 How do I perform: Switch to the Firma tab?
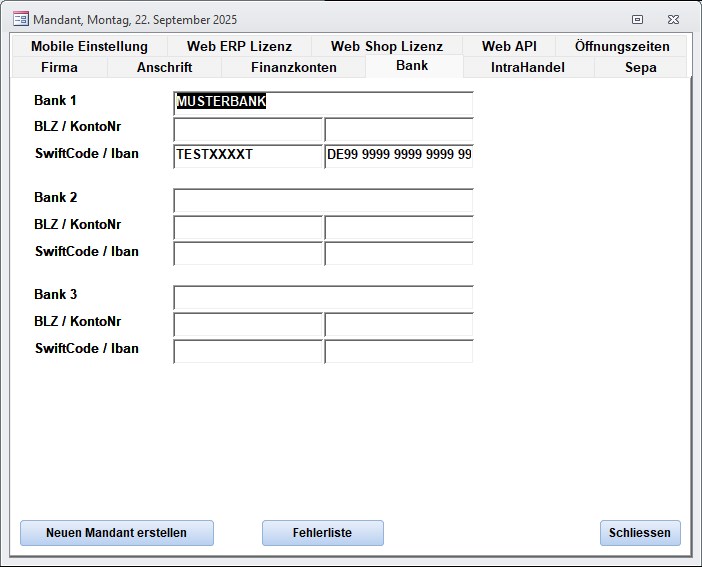click(59, 67)
